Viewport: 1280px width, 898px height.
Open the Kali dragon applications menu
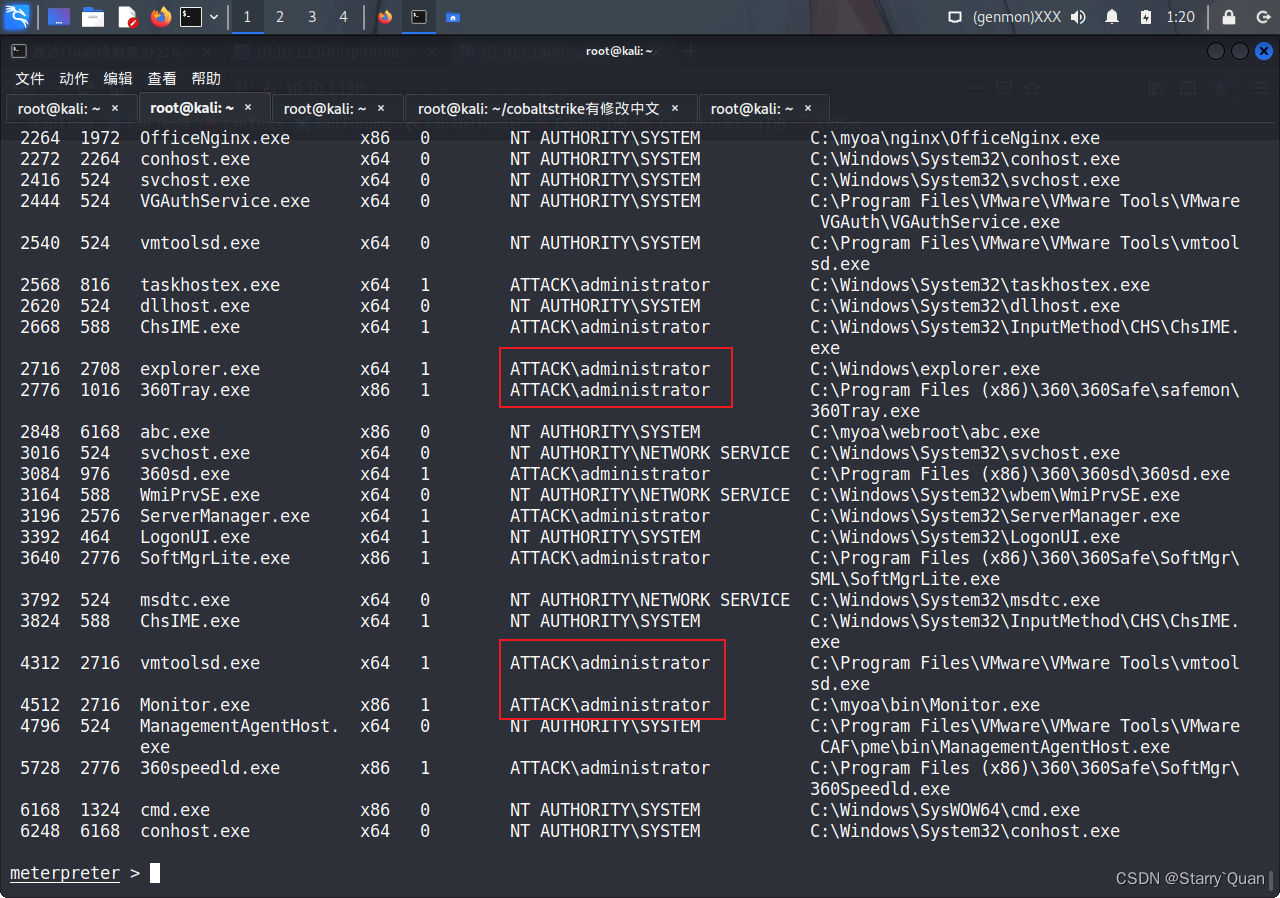(17, 17)
